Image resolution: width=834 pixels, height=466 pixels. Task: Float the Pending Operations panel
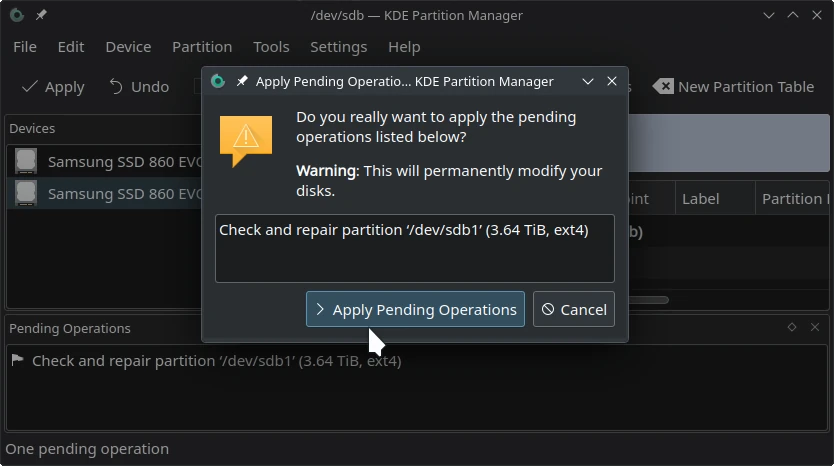[792, 328]
